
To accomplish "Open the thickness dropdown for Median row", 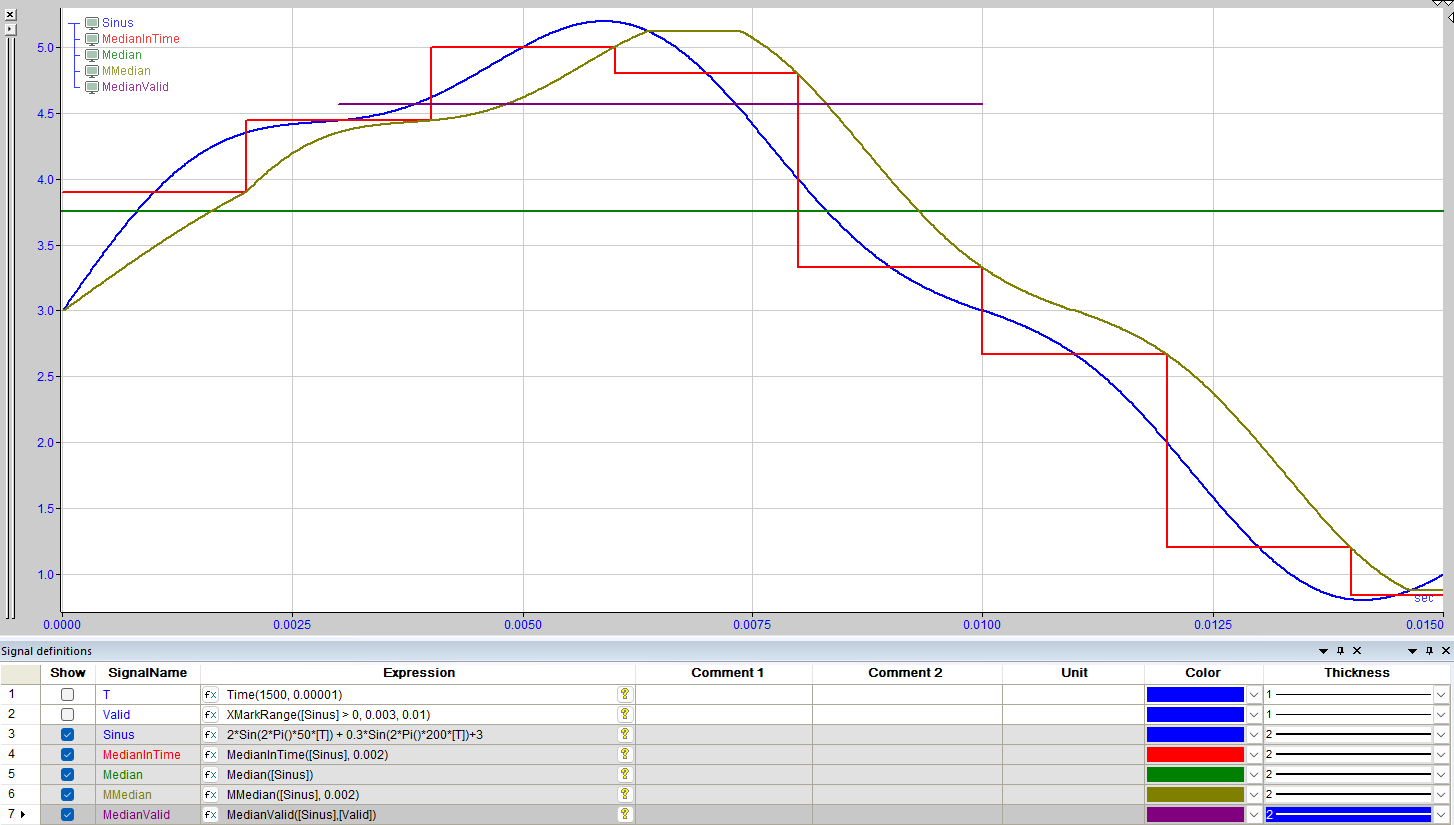I will [x=1441, y=774].
